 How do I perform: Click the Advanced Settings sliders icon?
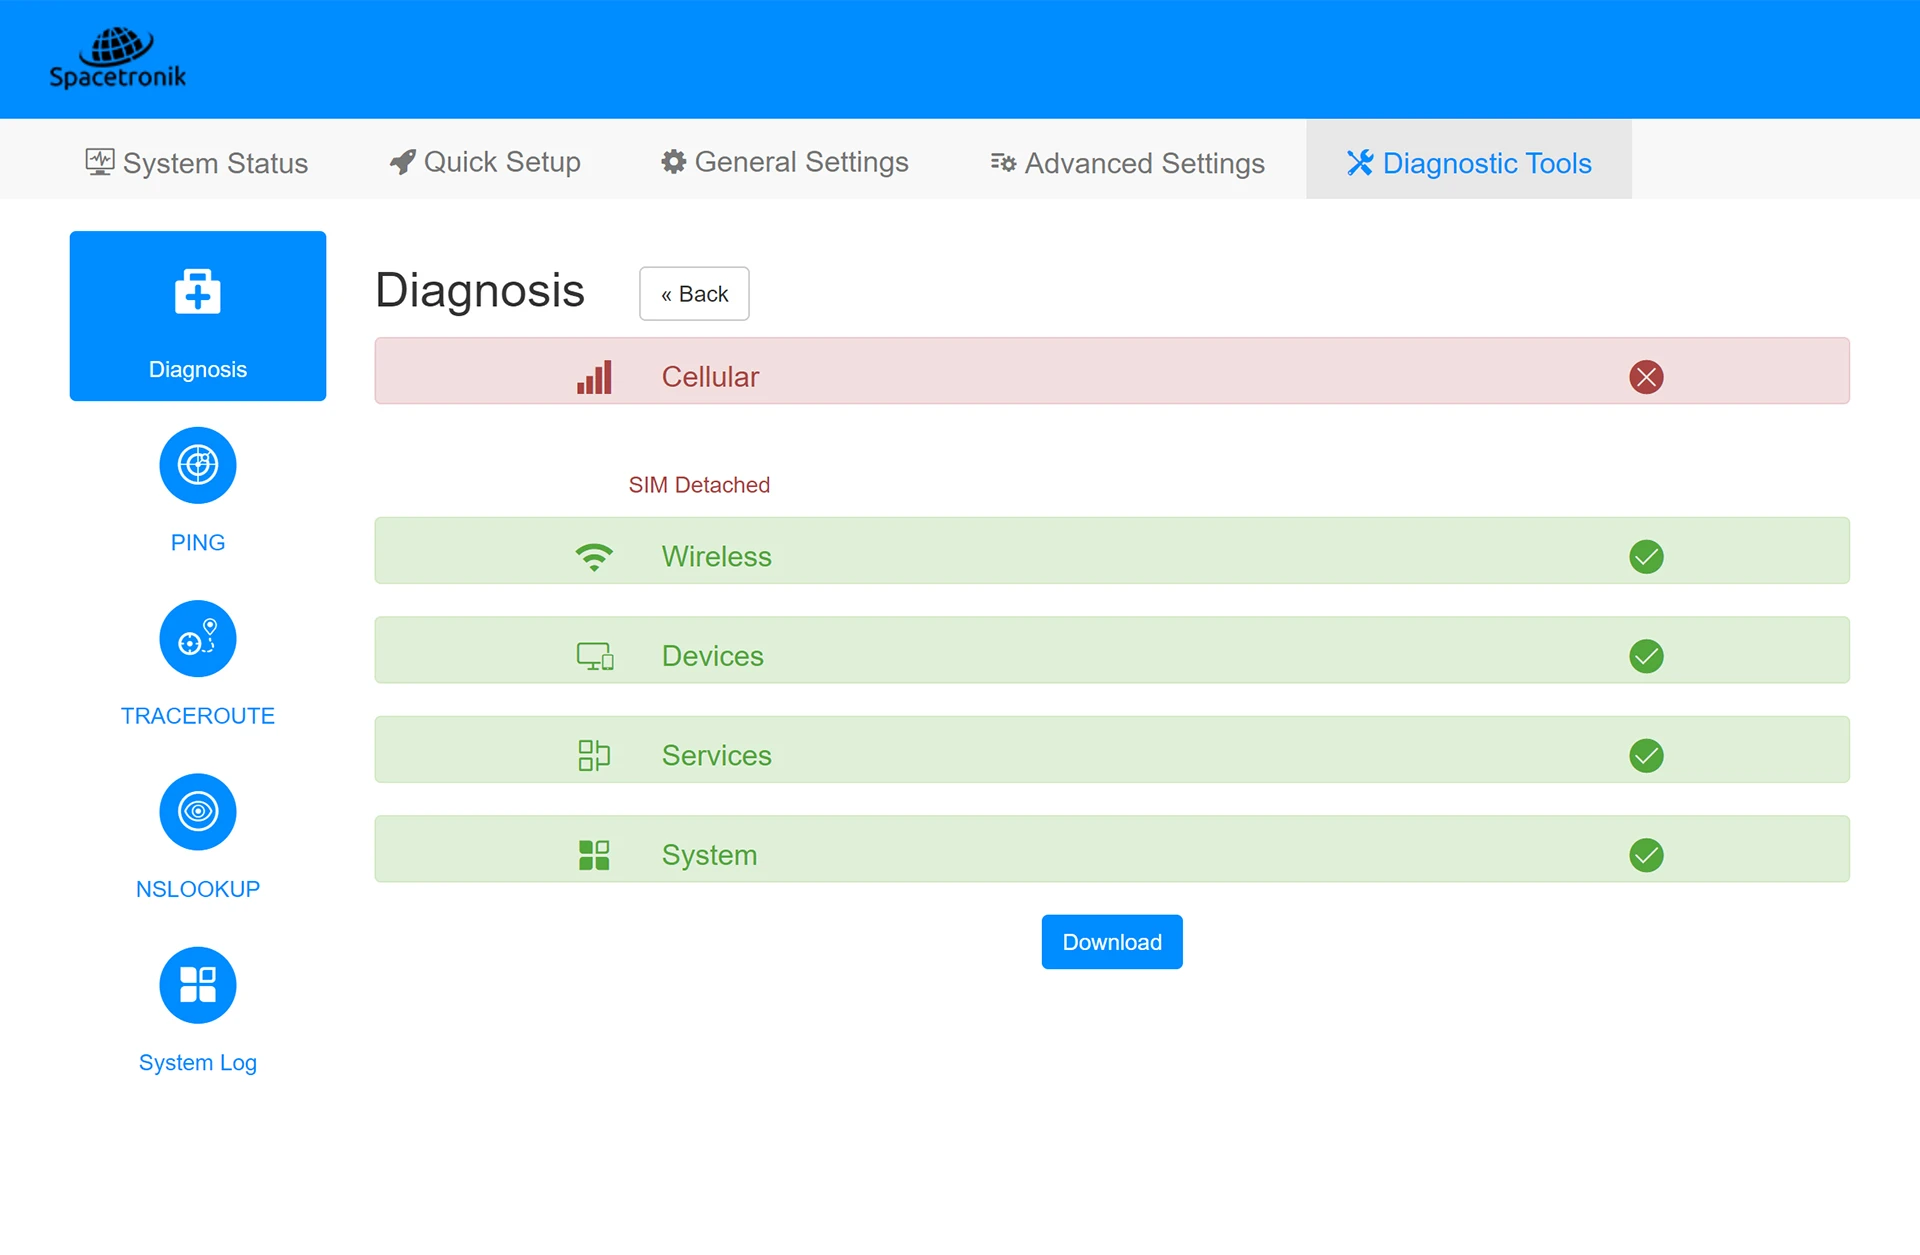(1003, 162)
